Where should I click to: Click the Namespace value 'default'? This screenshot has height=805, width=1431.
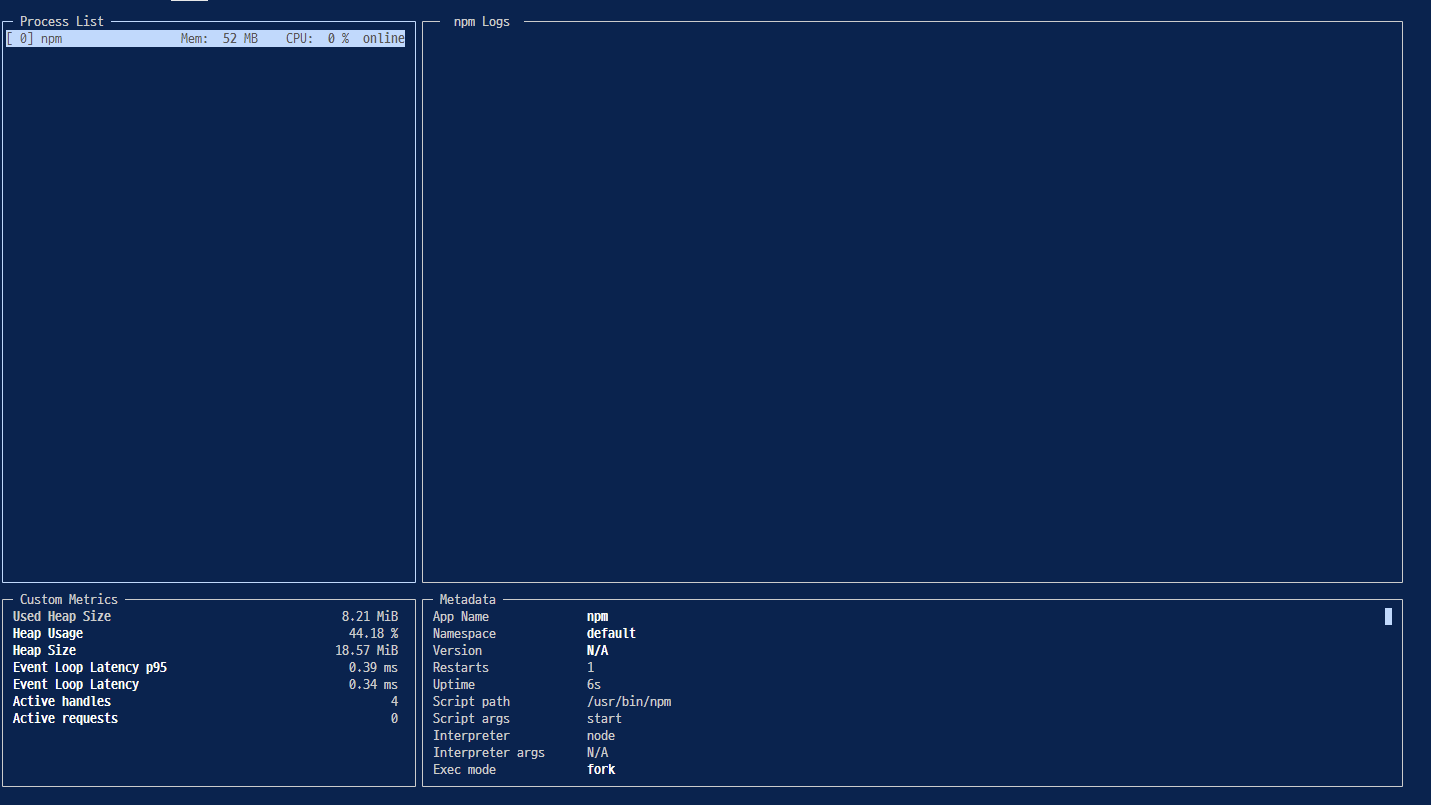(611, 633)
